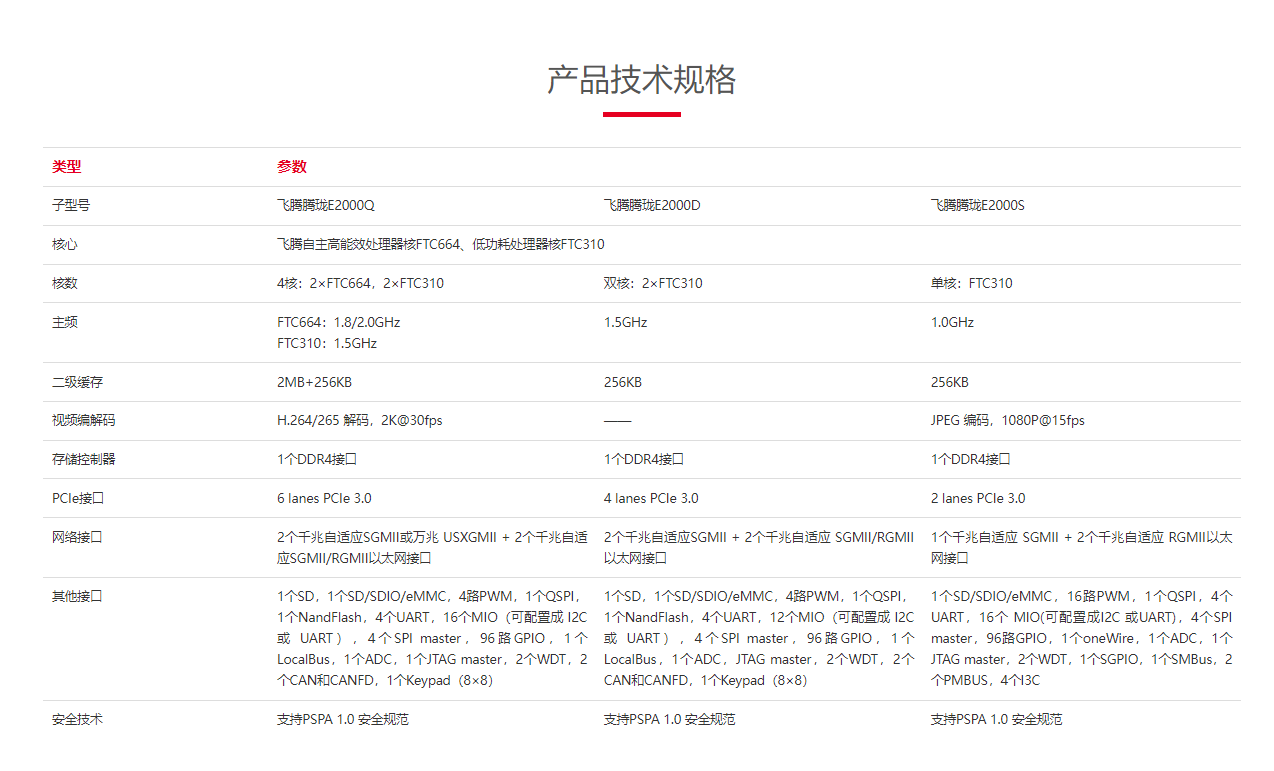
Task: Click the 双核：2×FTC310 cell
Action: (653, 284)
